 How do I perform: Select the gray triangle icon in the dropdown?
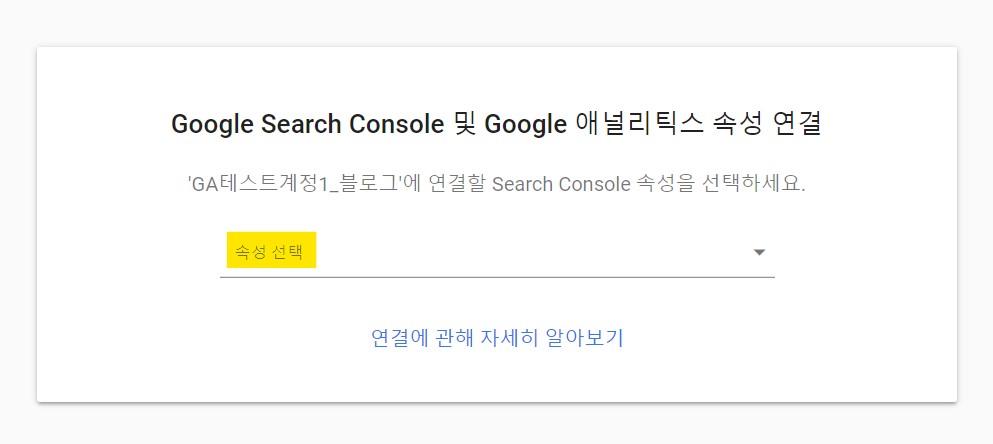click(759, 253)
